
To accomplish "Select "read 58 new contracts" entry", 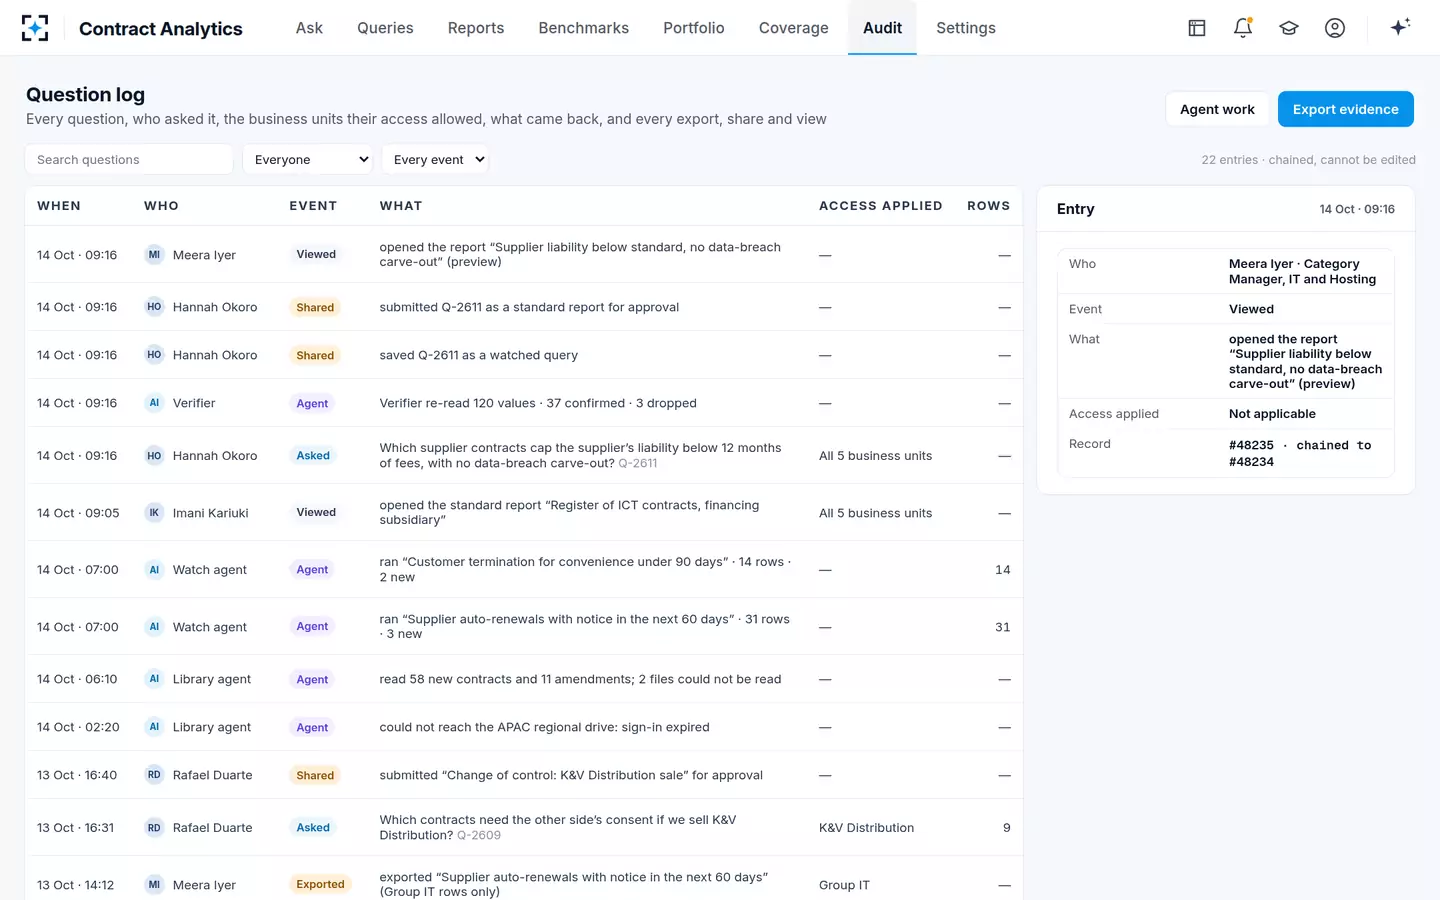I will (x=524, y=679).
